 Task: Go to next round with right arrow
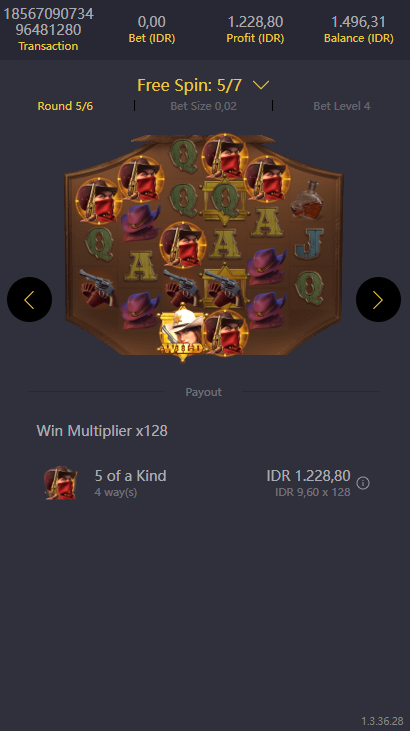point(378,300)
